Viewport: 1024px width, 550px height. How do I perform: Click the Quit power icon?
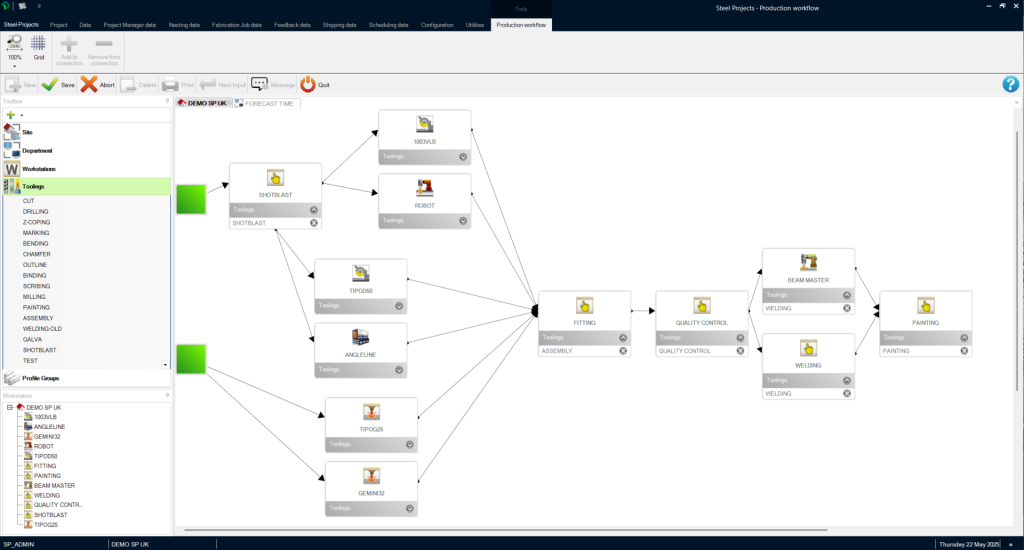pos(308,85)
